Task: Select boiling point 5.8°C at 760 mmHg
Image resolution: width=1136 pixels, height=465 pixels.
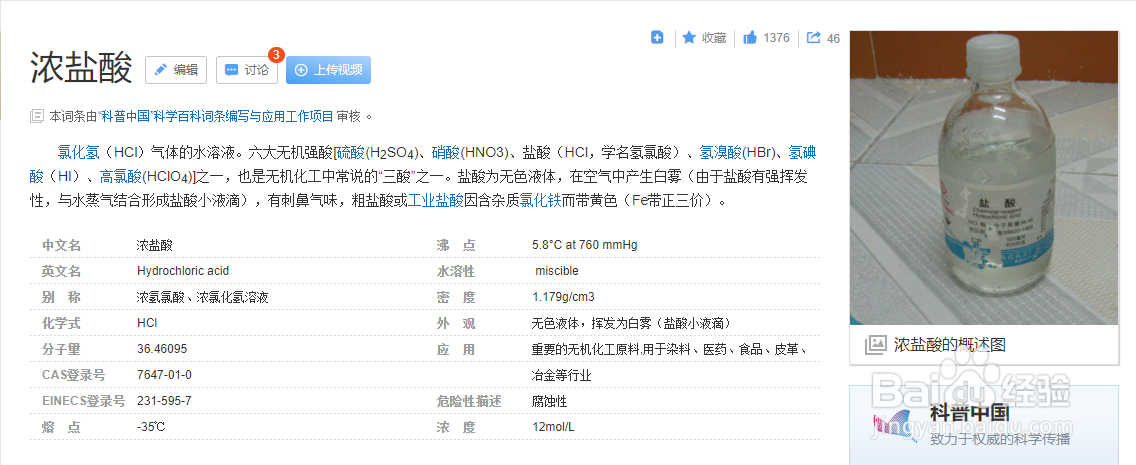Action: pyautogui.click(x=585, y=245)
